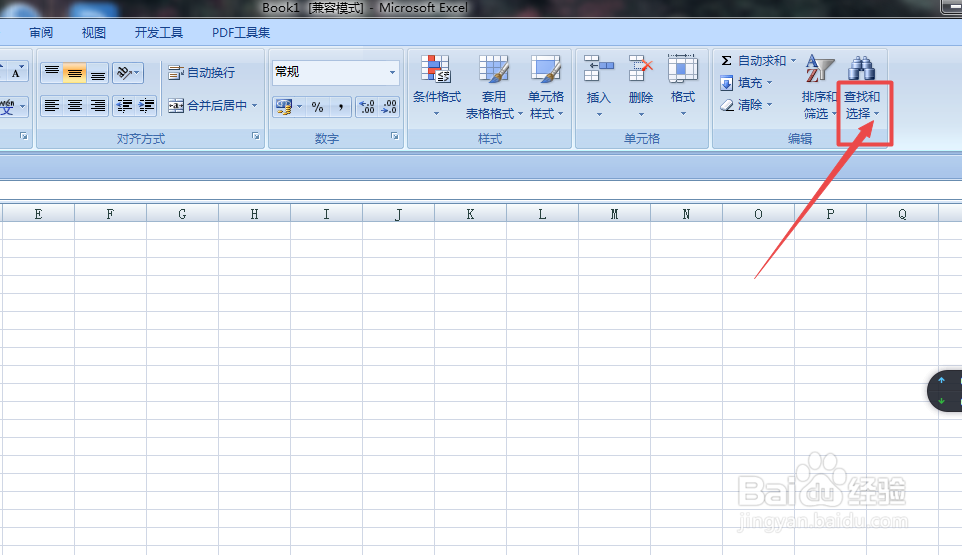Click the increase decimal icon
Image resolution: width=962 pixels, height=555 pixels.
click(366, 107)
